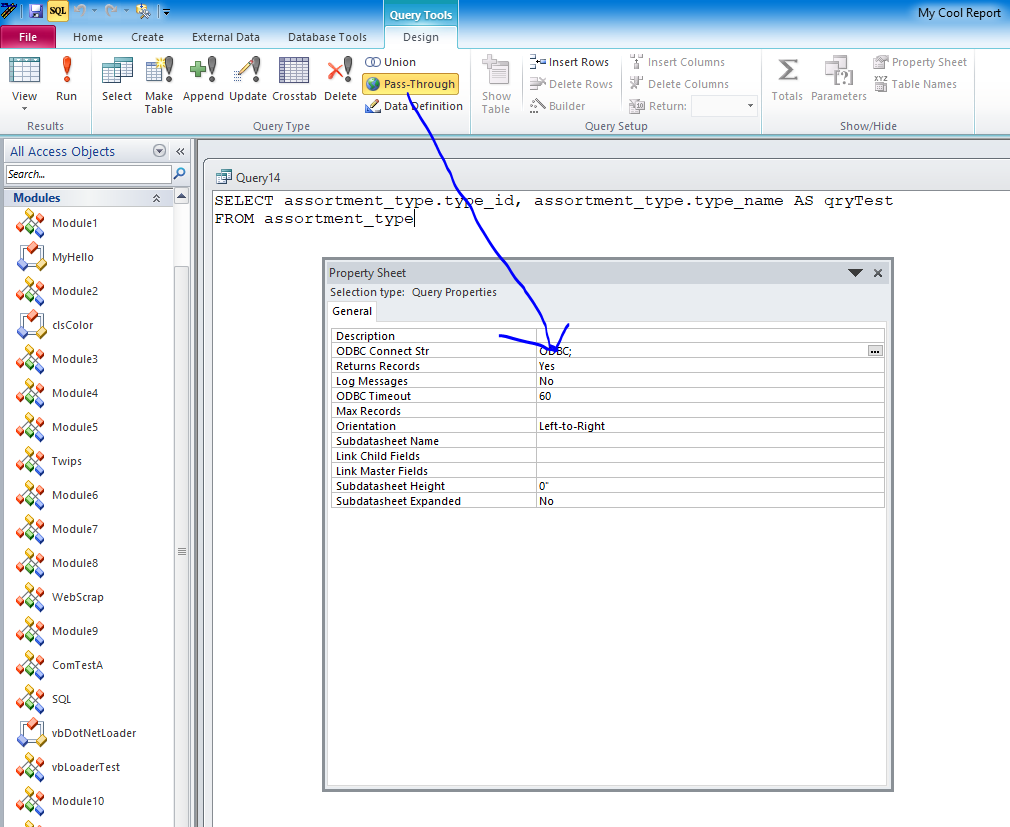Choose the Select query type
1010x827 pixels.
117,79
